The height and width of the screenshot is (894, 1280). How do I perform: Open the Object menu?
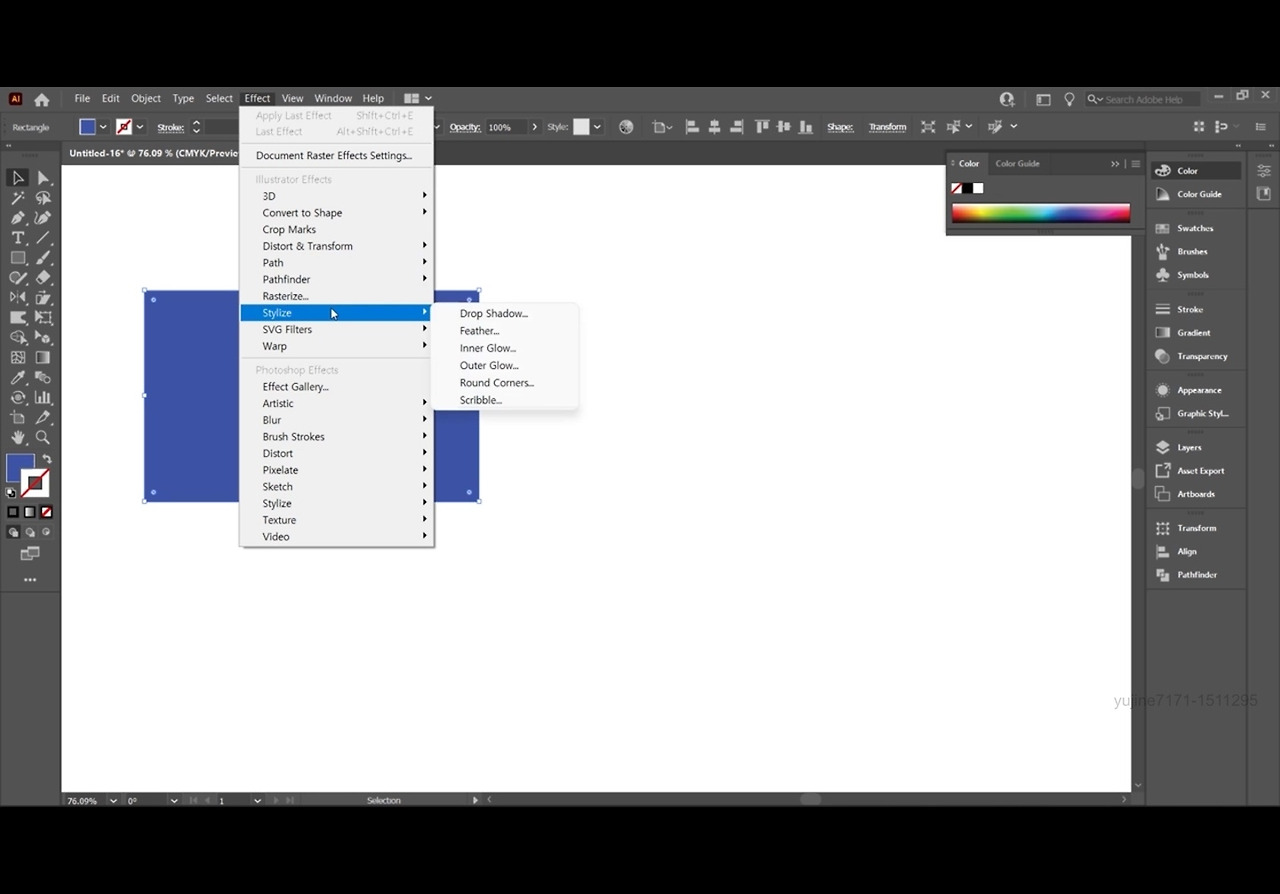coord(146,98)
